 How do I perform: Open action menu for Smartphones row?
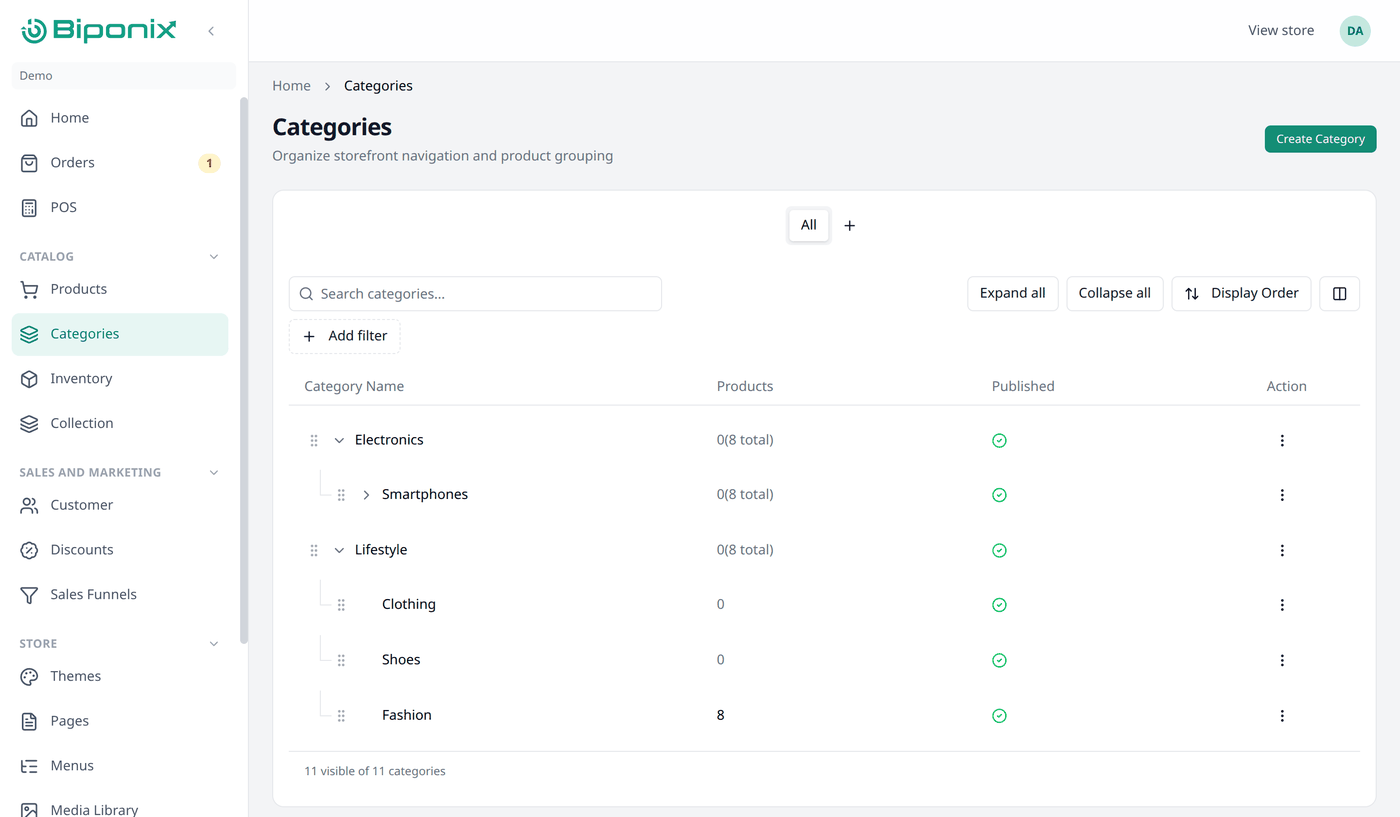[x=1282, y=495]
